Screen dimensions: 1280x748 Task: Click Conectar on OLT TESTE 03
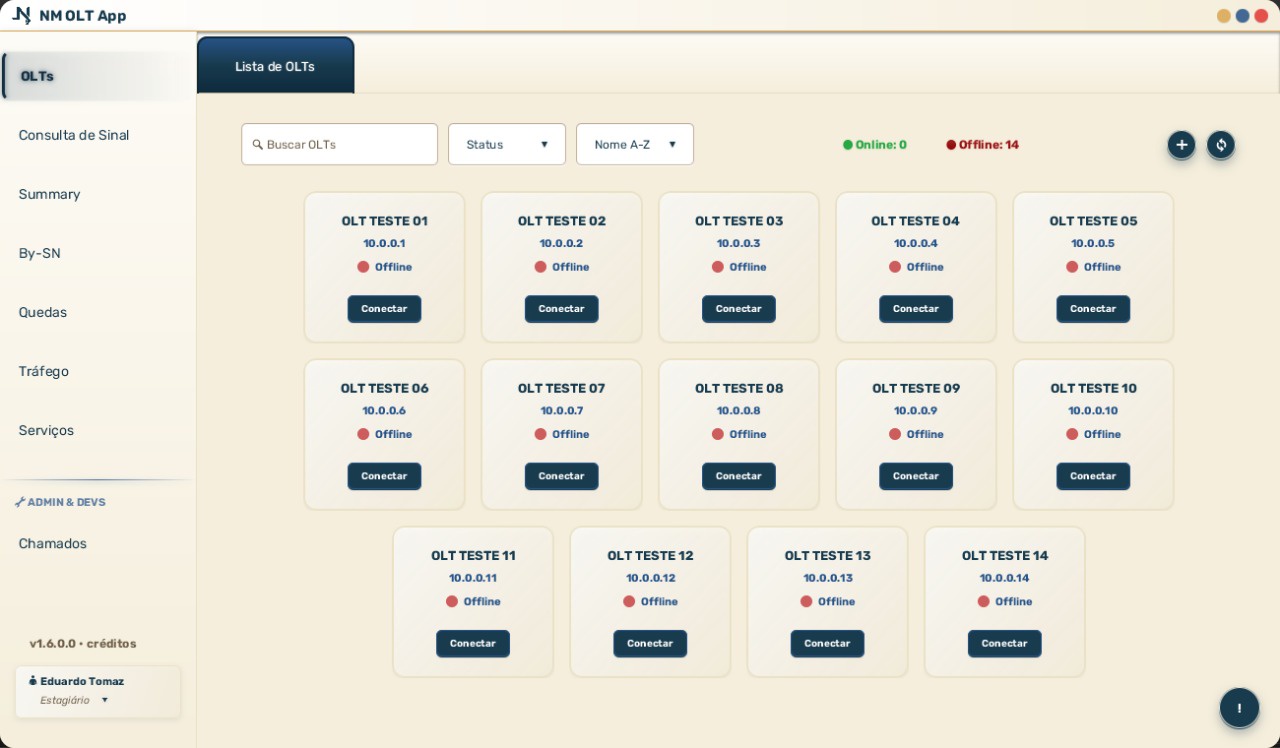pyautogui.click(x=738, y=309)
